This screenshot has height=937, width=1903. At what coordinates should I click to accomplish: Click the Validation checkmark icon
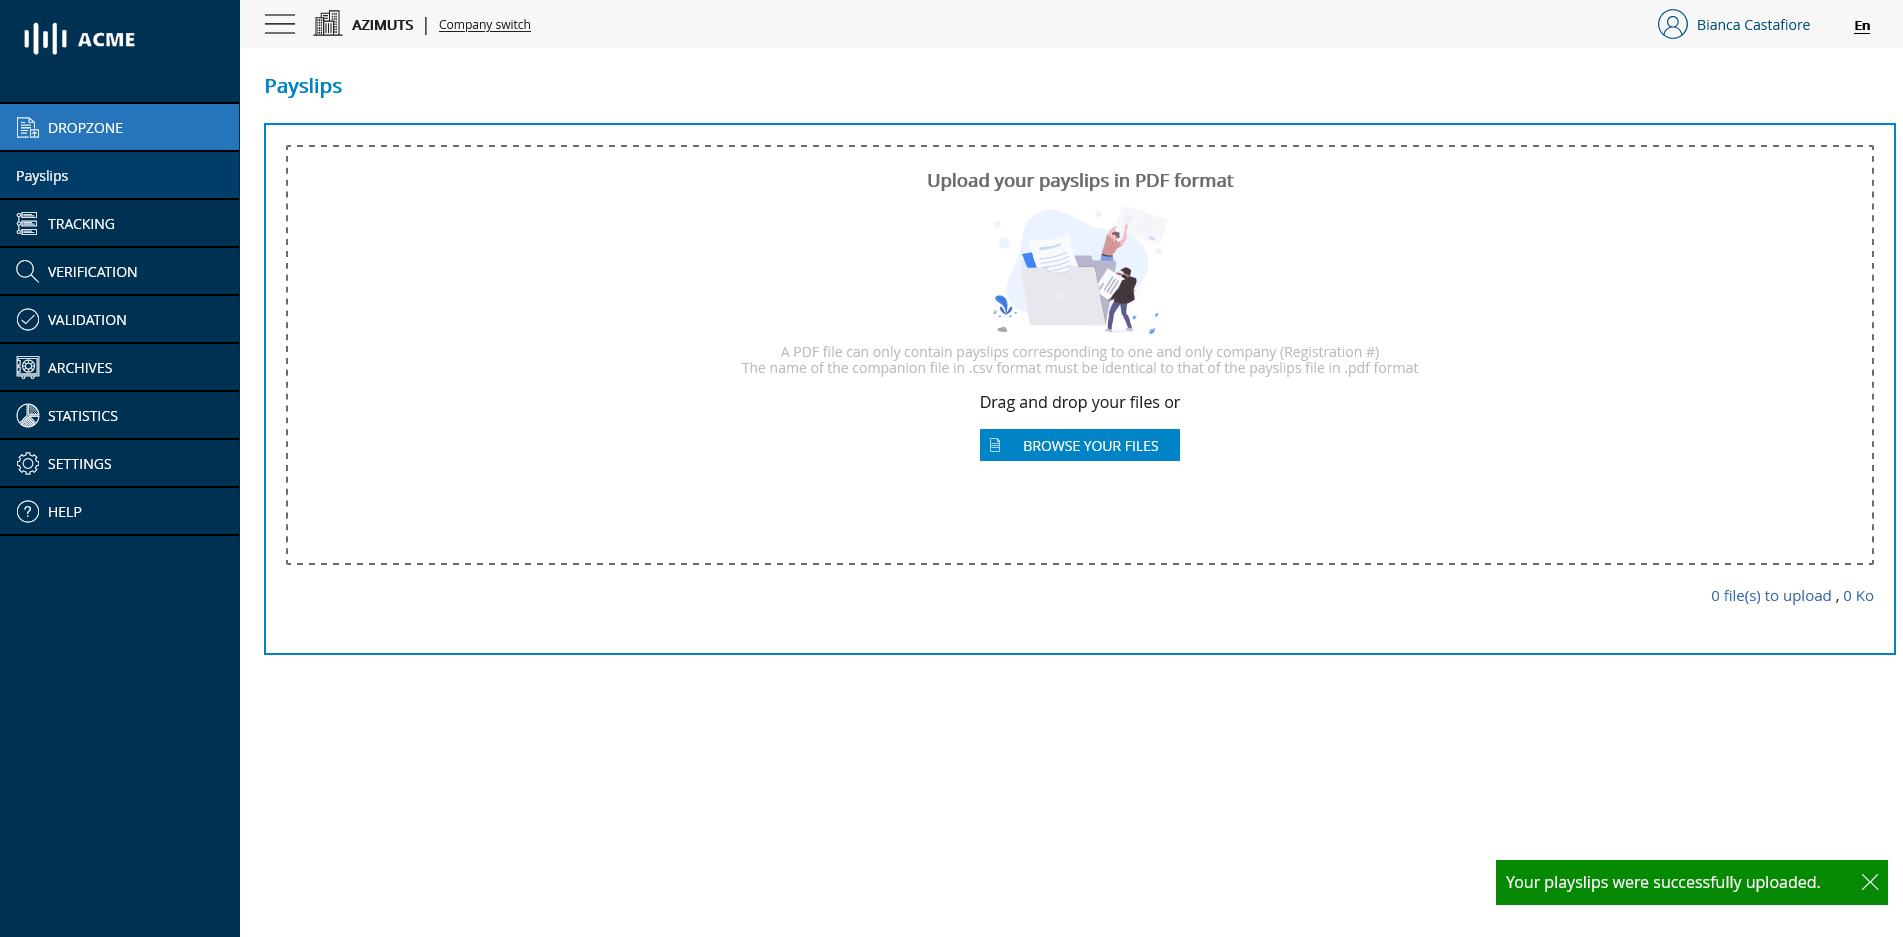[x=27, y=319]
